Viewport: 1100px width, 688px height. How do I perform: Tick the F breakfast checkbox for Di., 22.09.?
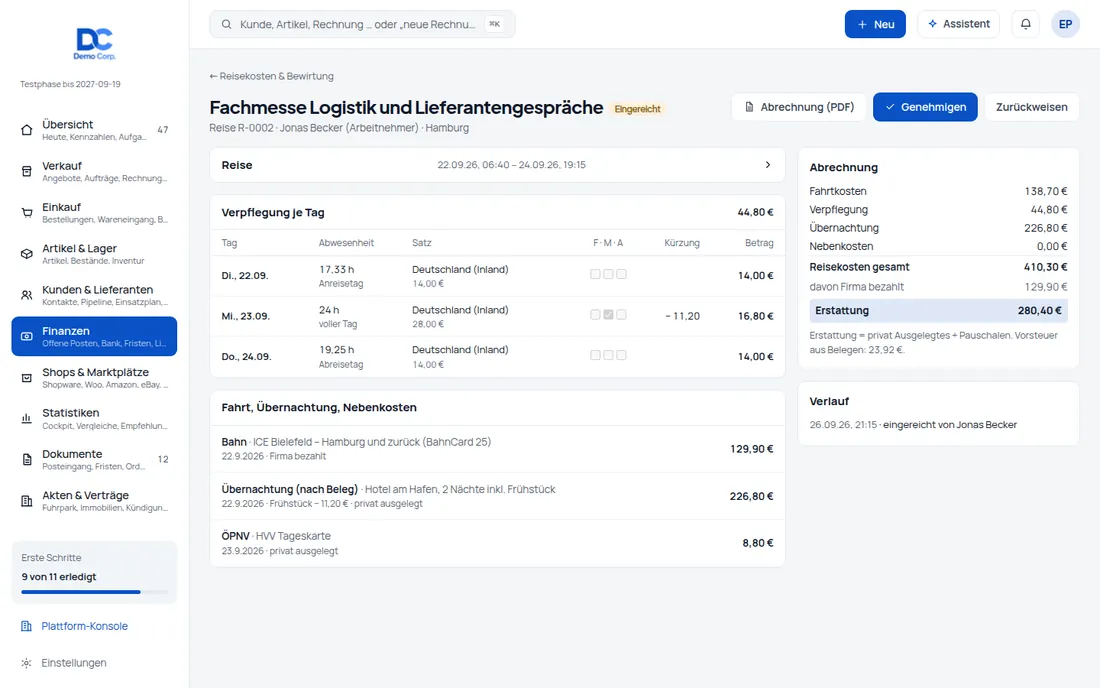(x=595, y=274)
